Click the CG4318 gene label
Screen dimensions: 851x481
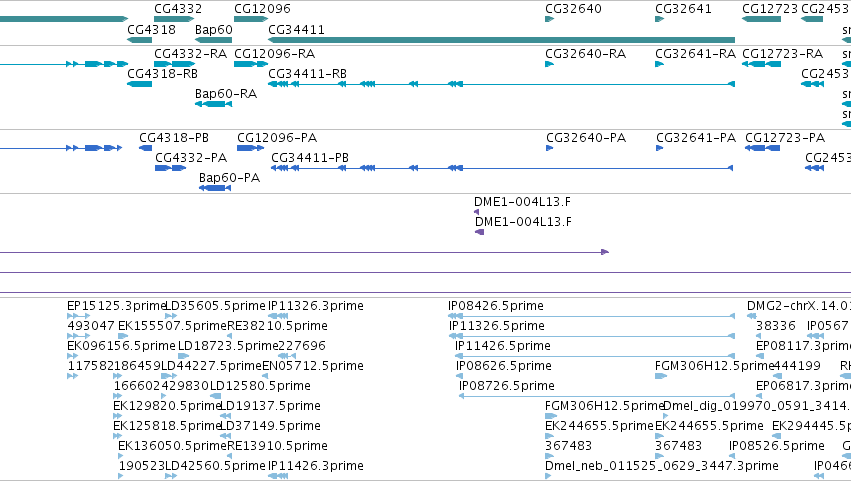(x=151, y=29)
